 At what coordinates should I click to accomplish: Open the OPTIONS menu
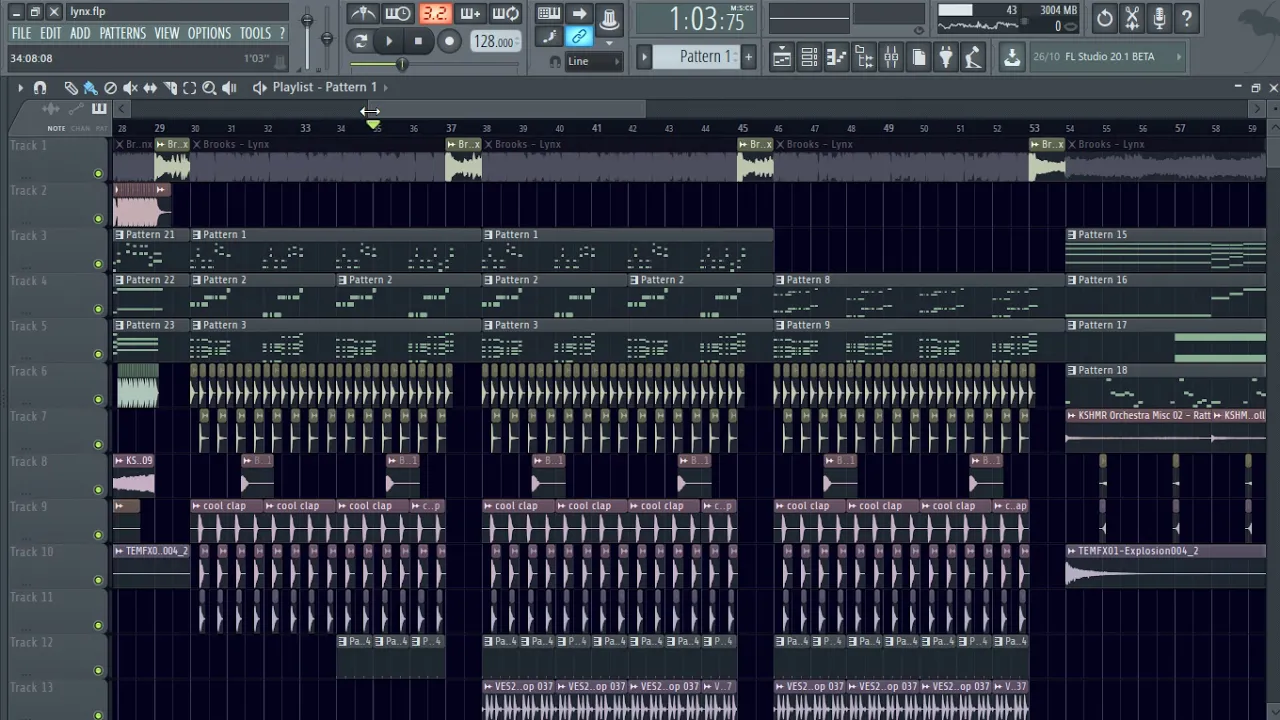[x=209, y=33]
